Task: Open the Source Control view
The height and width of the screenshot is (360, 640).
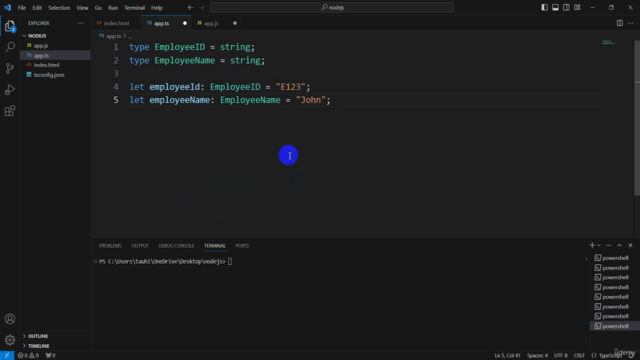Action: (10, 68)
